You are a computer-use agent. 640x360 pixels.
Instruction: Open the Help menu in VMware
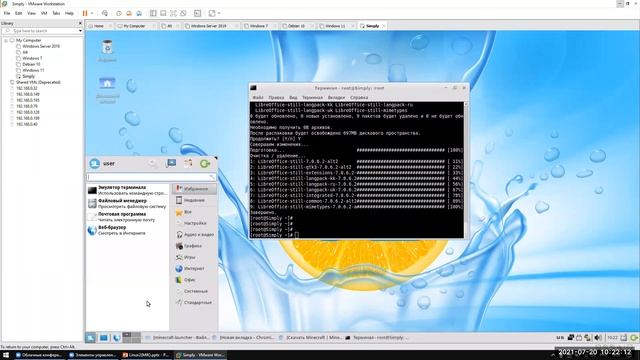pos(69,13)
